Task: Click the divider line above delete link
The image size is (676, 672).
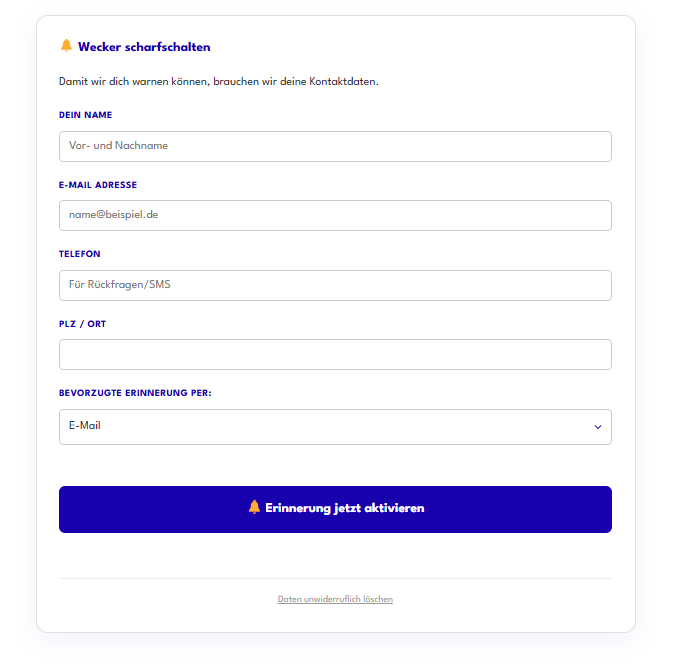Action: point(335,578)
